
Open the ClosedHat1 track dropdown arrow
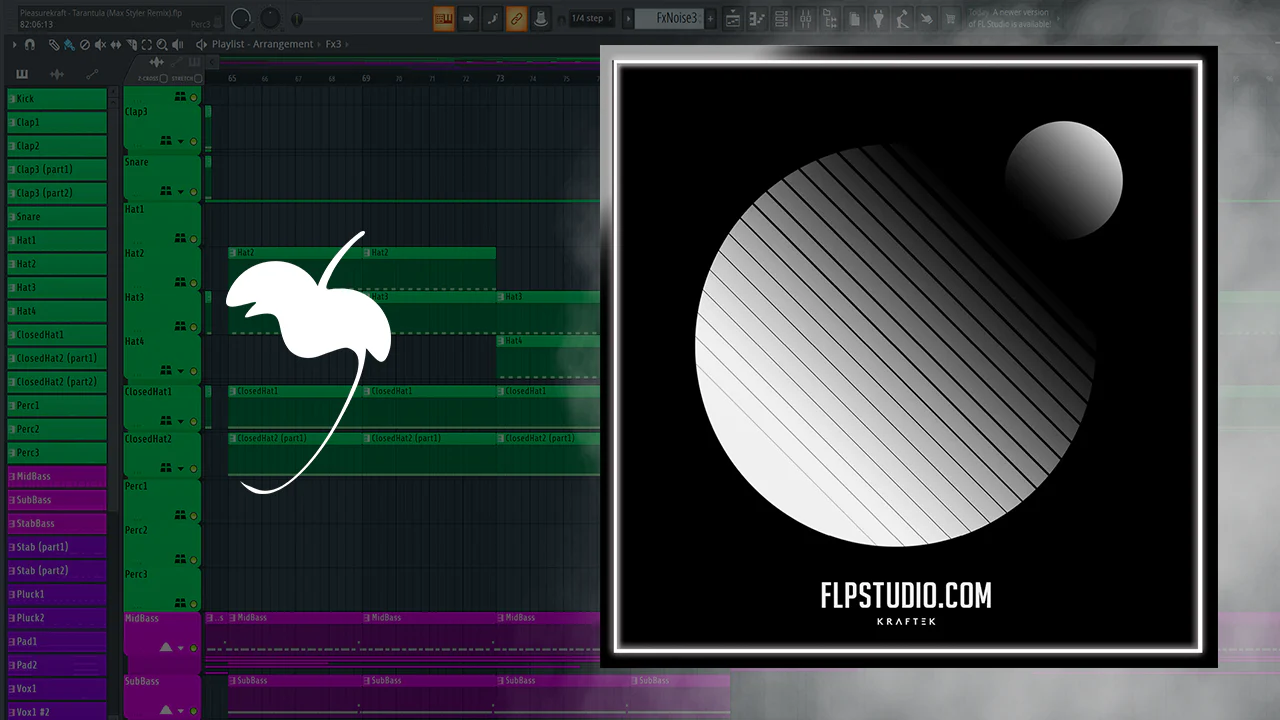tap(181, 421)
